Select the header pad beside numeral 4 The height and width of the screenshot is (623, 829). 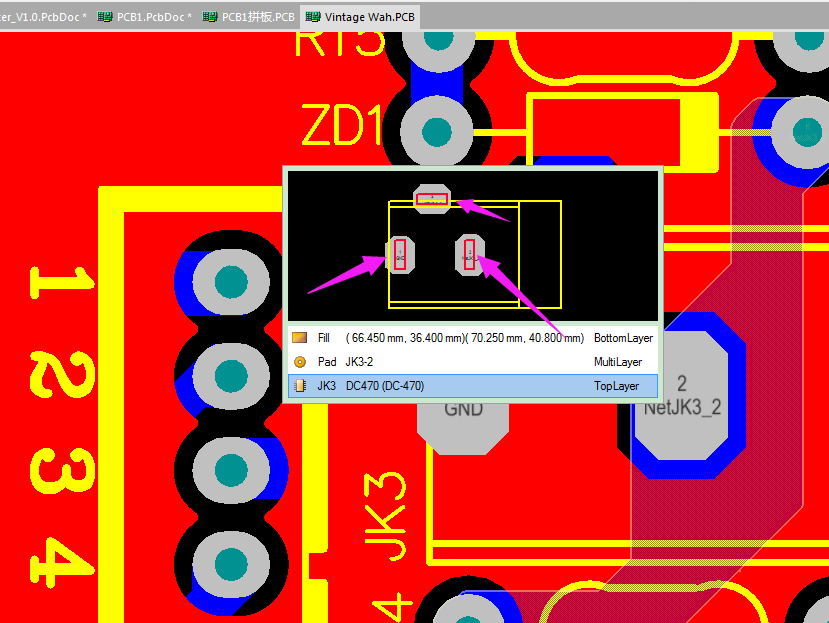point(231,566)
